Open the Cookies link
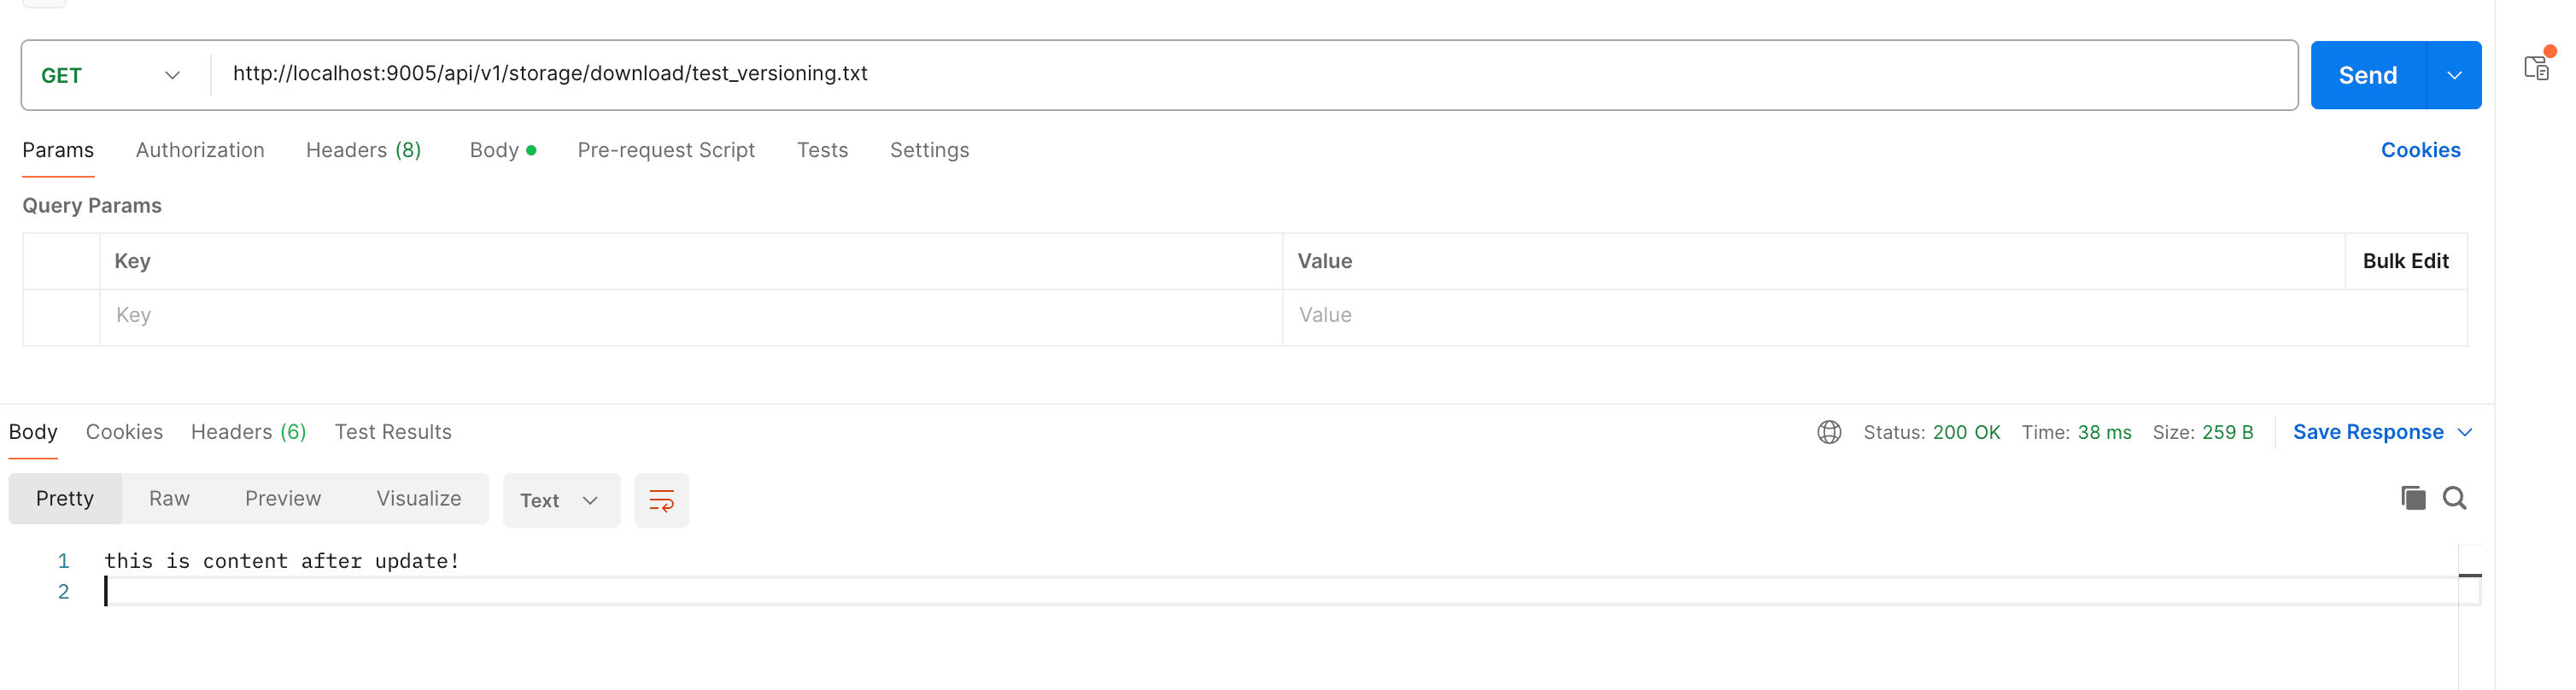2576x690 pixels. (2420, 150)
